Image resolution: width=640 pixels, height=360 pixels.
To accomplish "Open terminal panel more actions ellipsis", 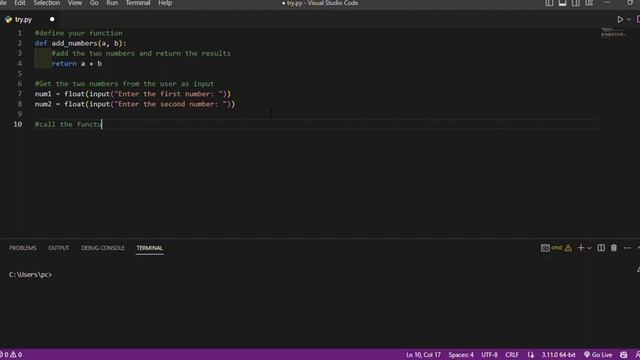I will (627, 248).
